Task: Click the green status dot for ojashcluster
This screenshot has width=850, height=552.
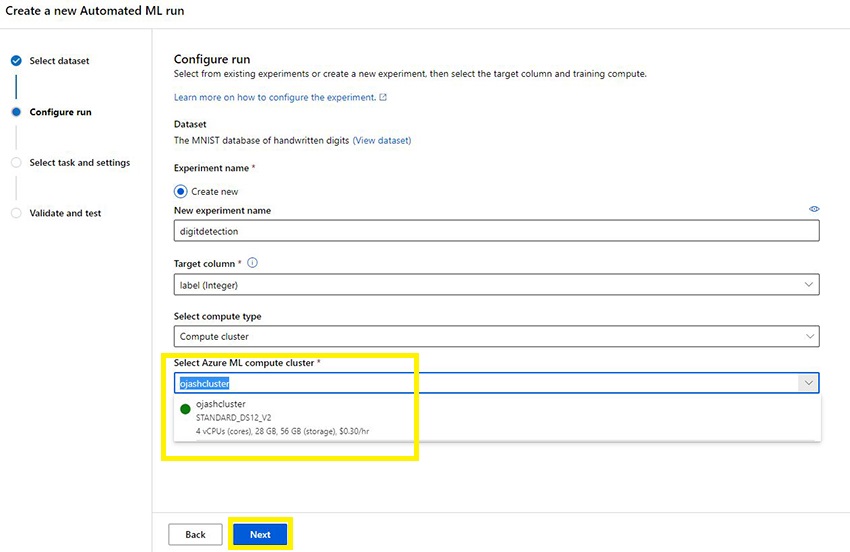Action: point(185,409)
